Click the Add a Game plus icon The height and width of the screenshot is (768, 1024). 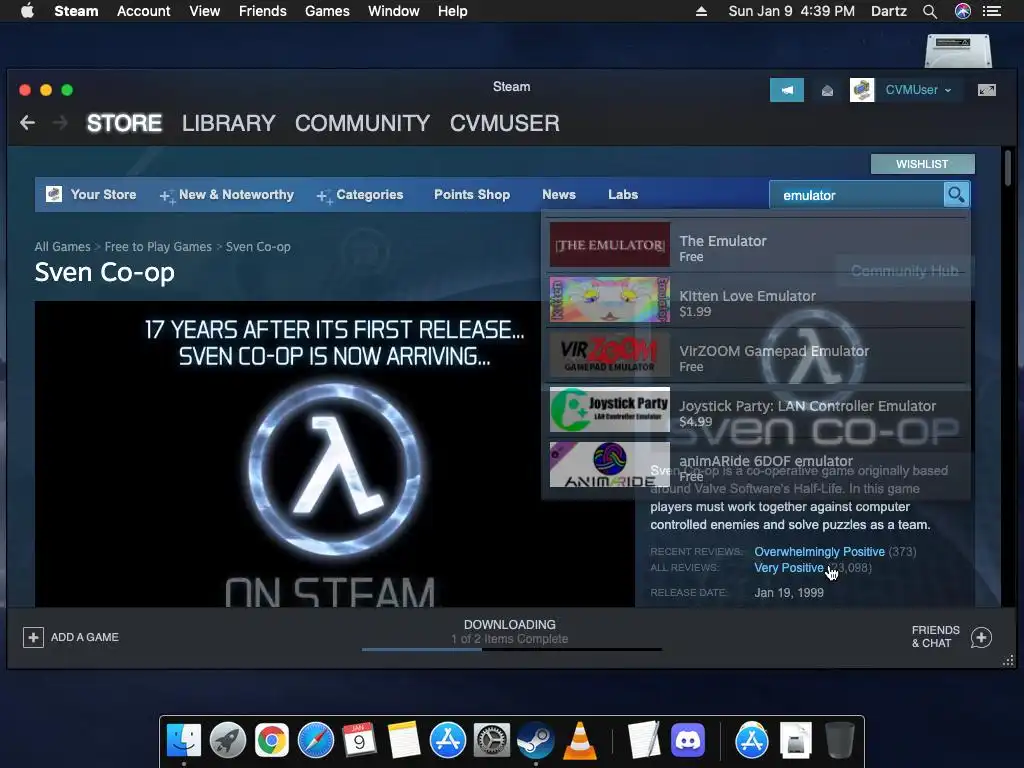[33, 637]
